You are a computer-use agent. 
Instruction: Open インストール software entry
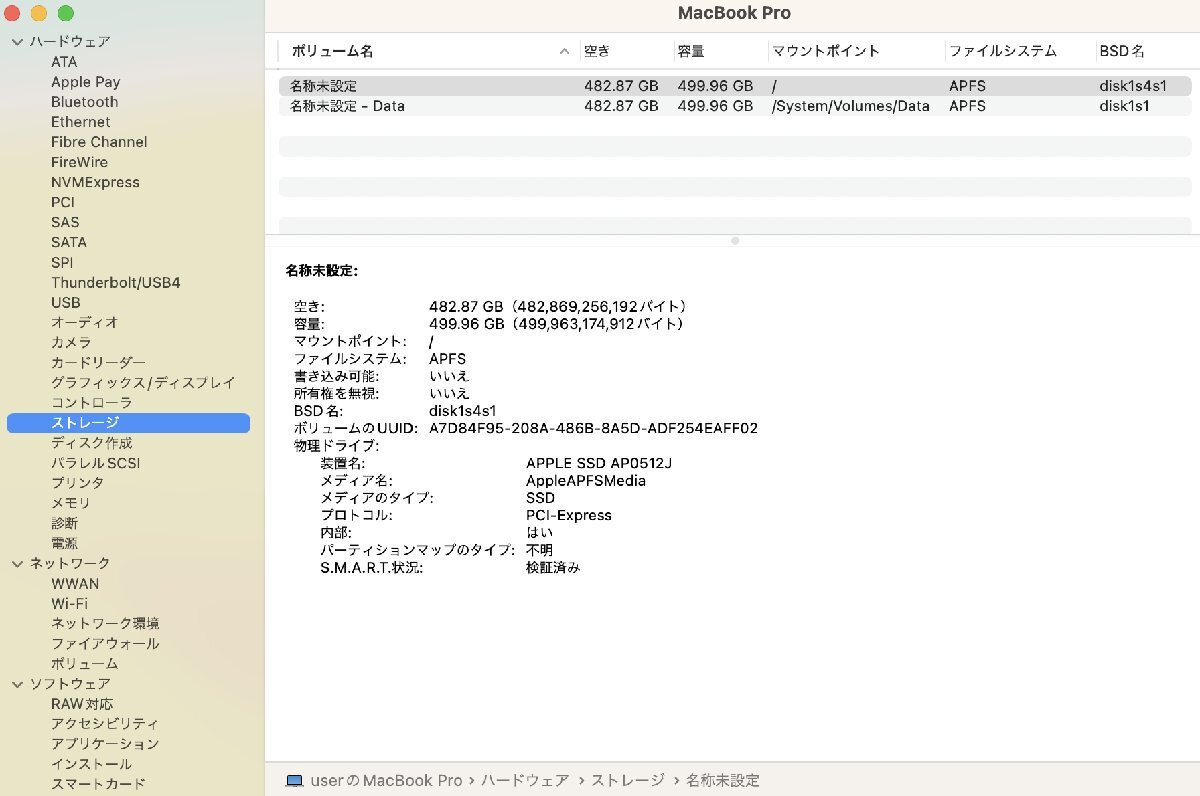click(x=91, y=764)
